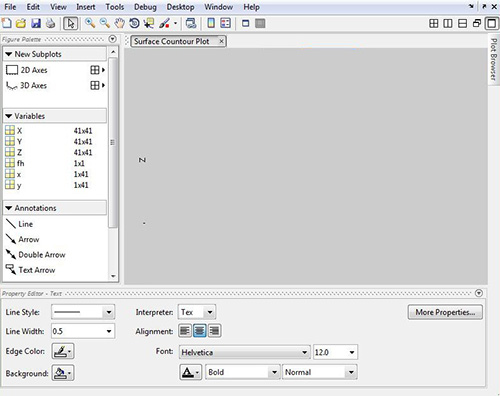Image resolution: width=500 pixels, height=396 pixels.
Task: Show plot tools and dock figure icon
Action: tap(260, 23)
